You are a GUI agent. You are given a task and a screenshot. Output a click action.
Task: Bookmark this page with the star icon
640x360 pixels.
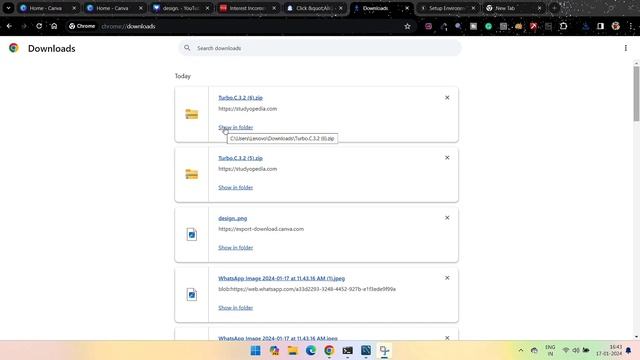[x=407, y=26]
